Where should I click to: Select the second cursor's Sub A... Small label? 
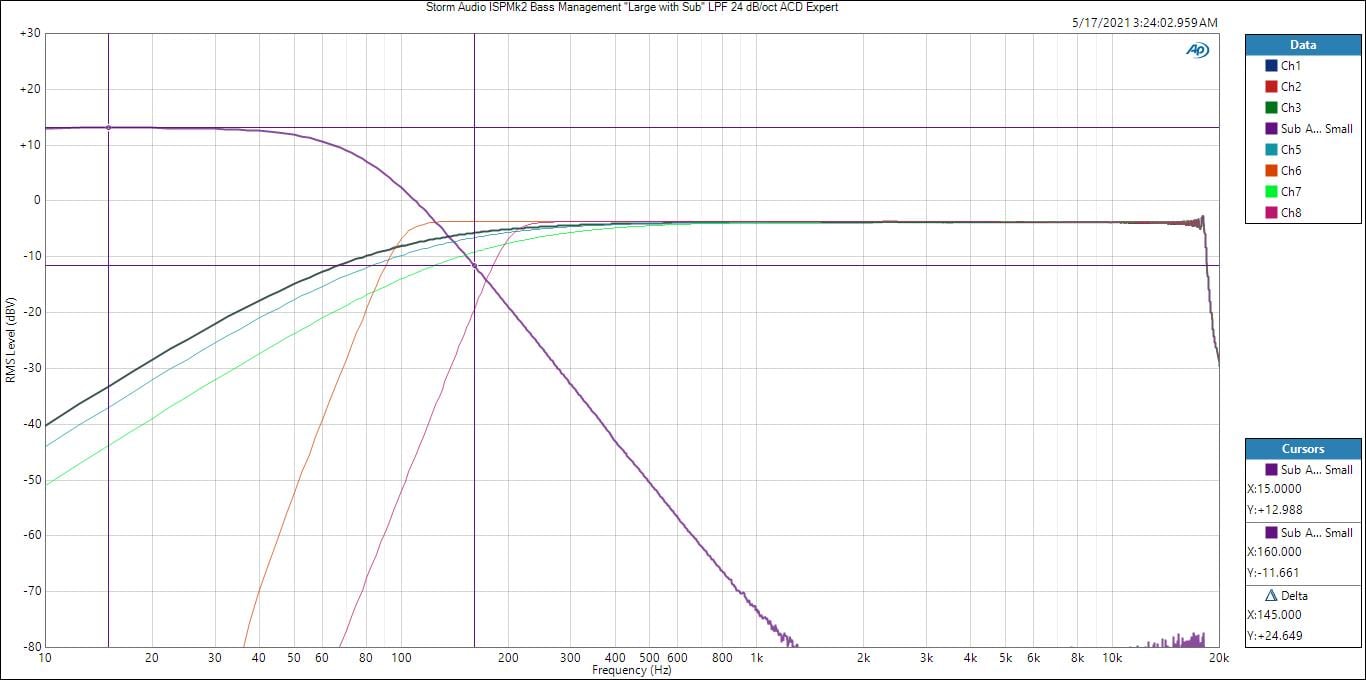pos(1316,533)
